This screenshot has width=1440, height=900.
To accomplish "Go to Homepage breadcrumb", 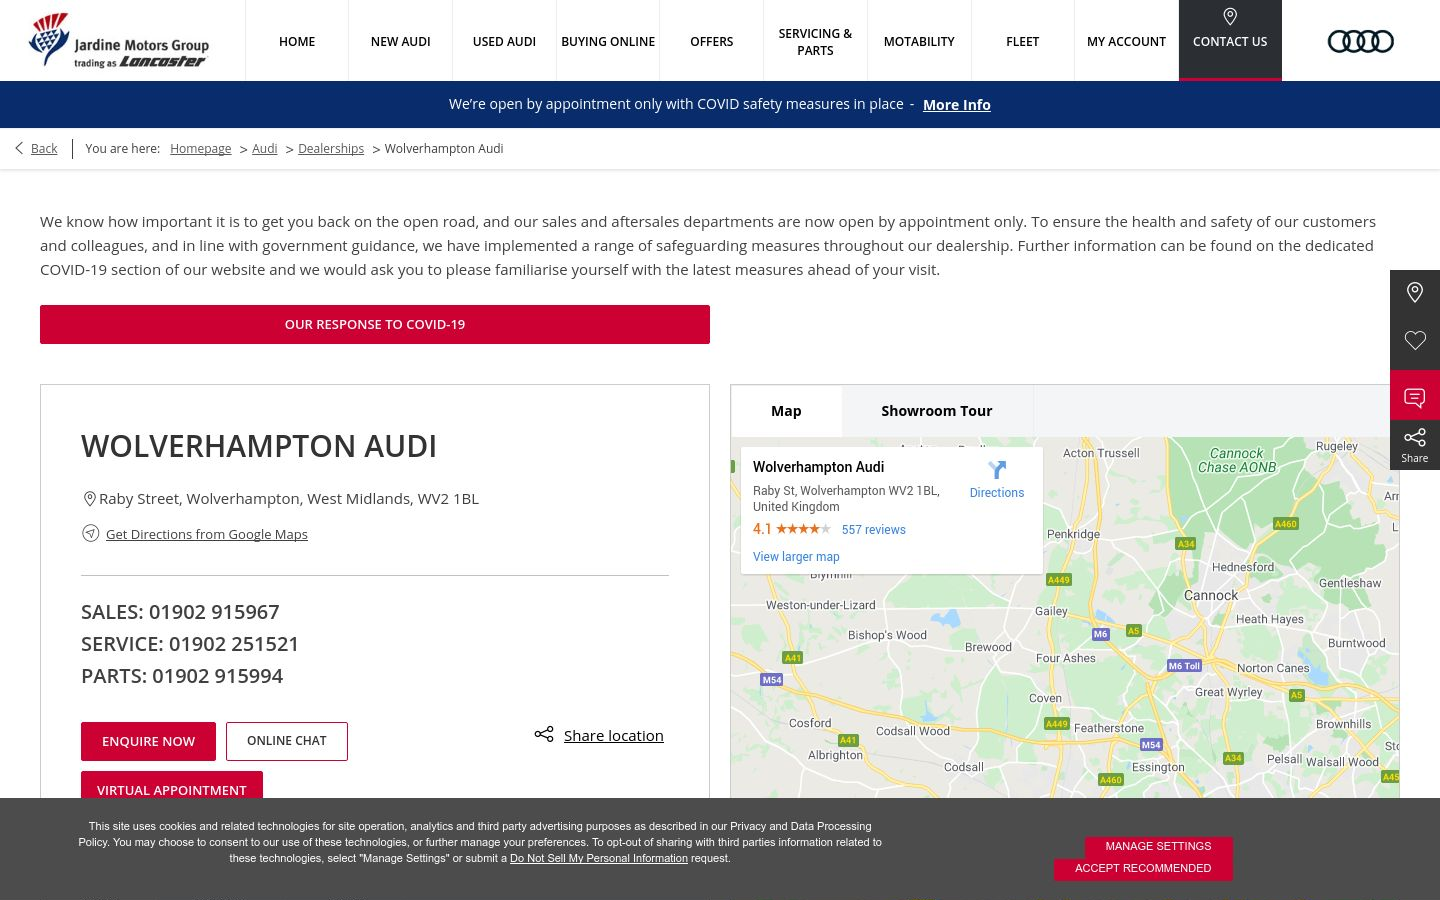I will tap(200, 148).
